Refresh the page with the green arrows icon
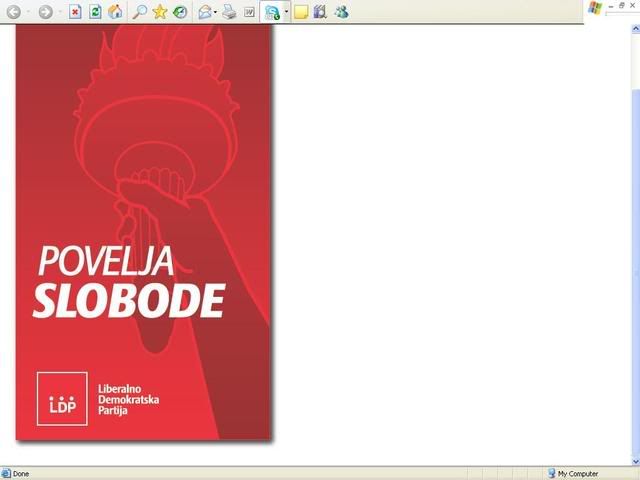 click(95, 12)
